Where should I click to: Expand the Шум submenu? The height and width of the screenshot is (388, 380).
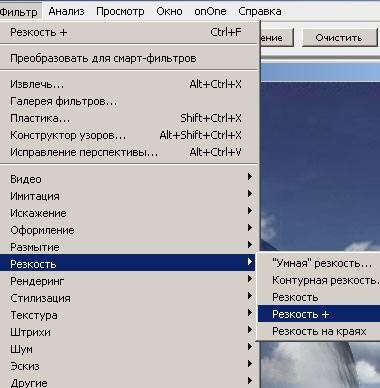click(x=129, y=349)
